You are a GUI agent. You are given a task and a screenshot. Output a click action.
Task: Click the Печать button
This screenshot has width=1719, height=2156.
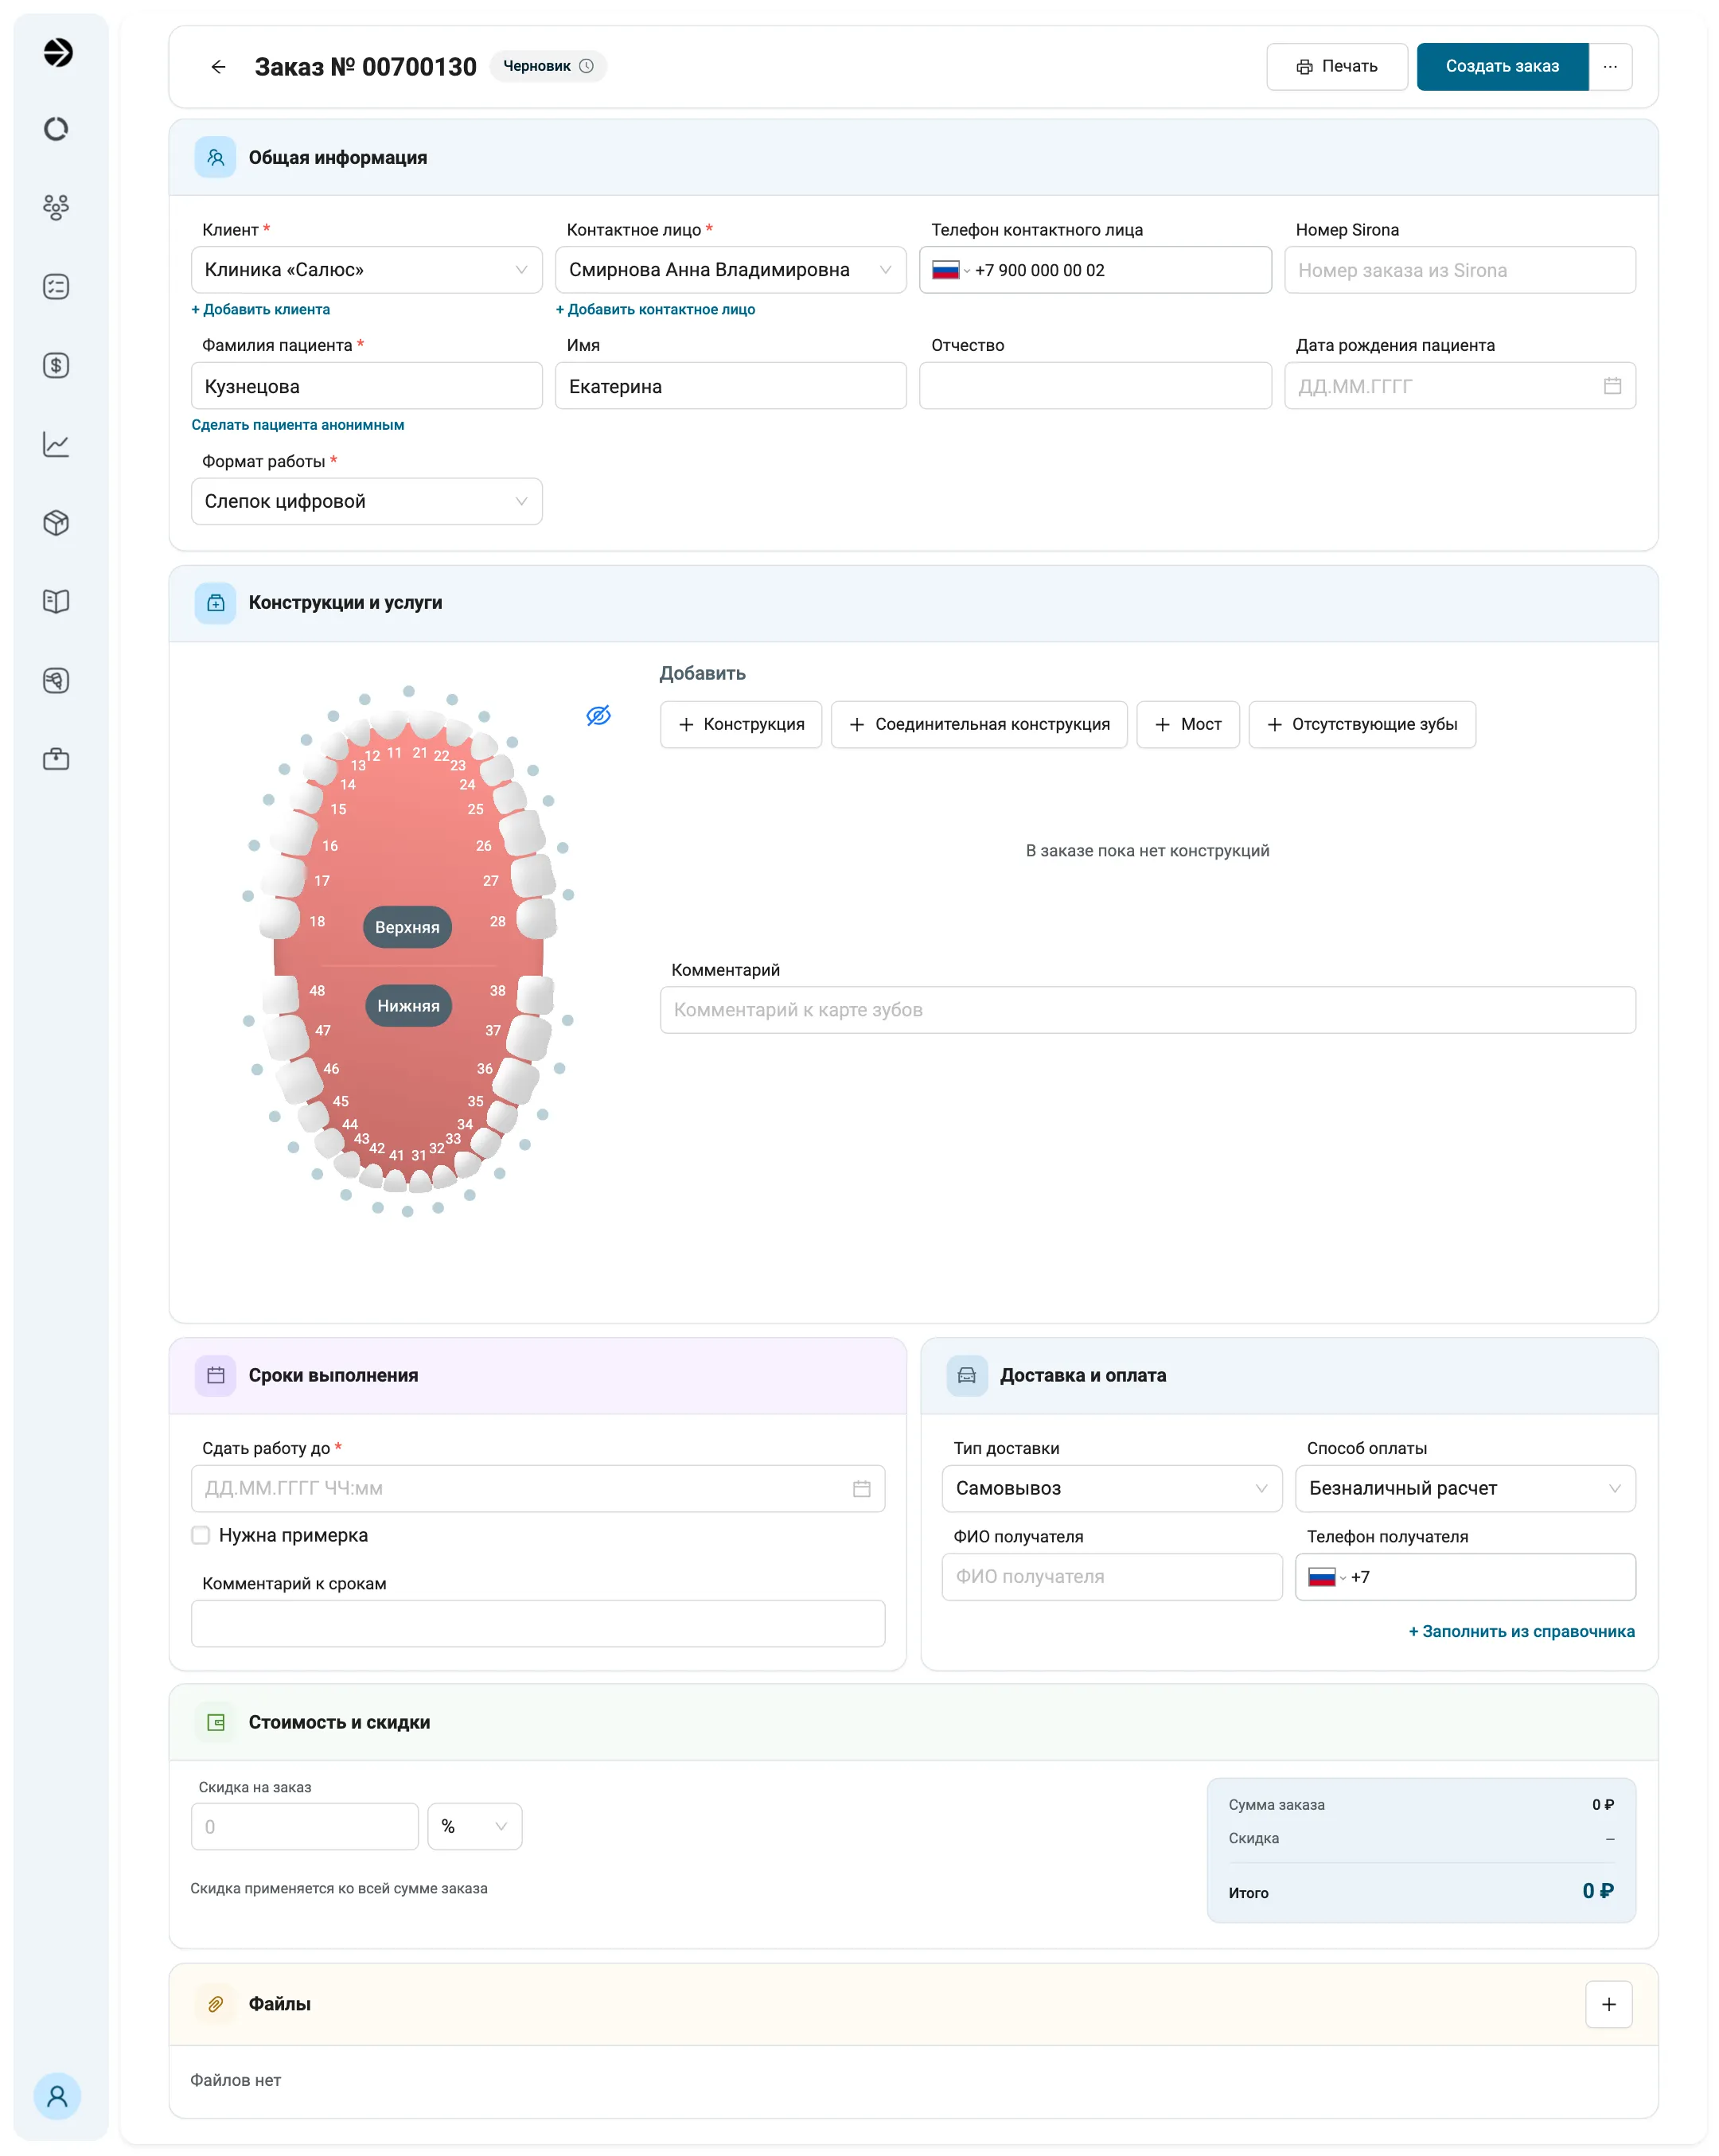coord(1336,67)
